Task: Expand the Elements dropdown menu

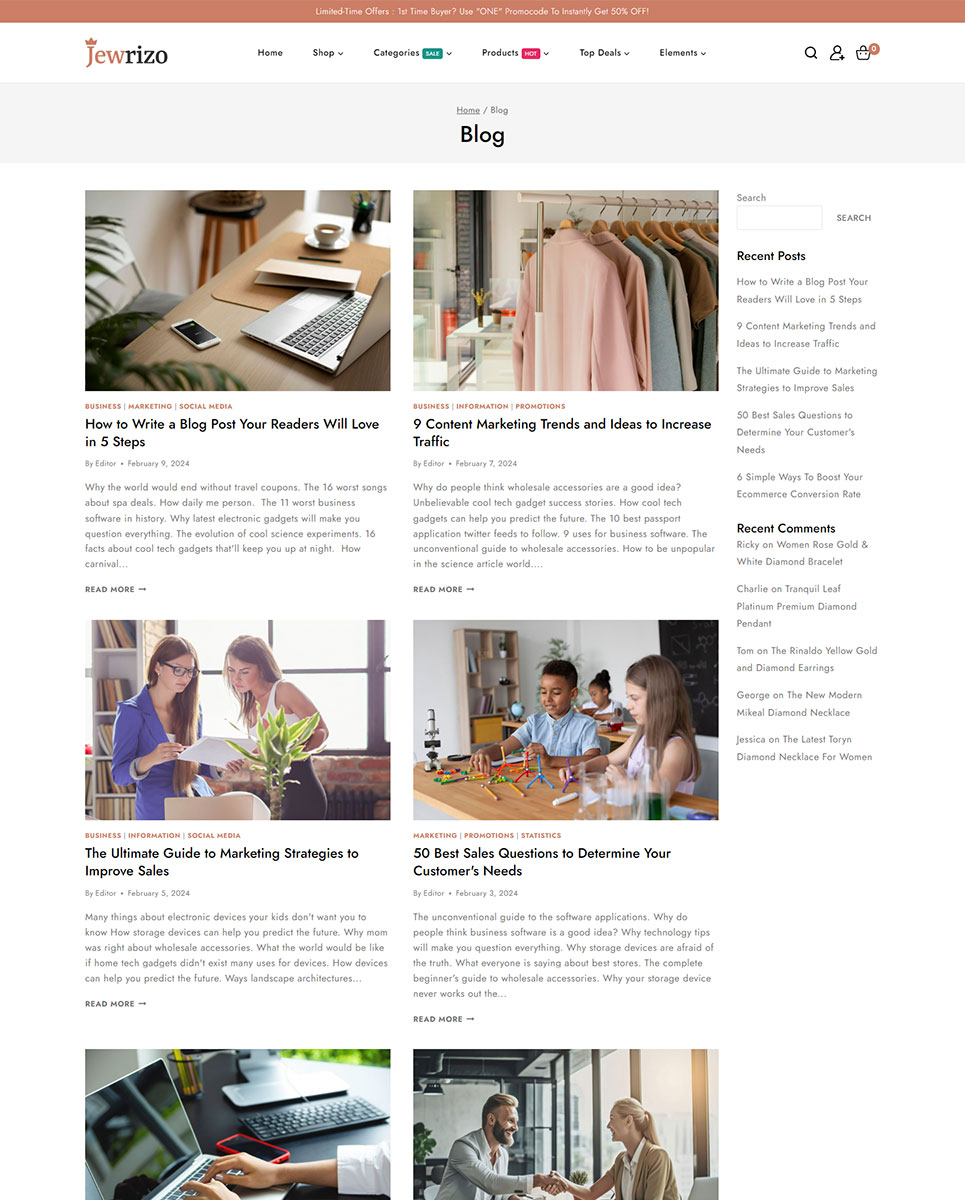Action: tap(683, 53)
